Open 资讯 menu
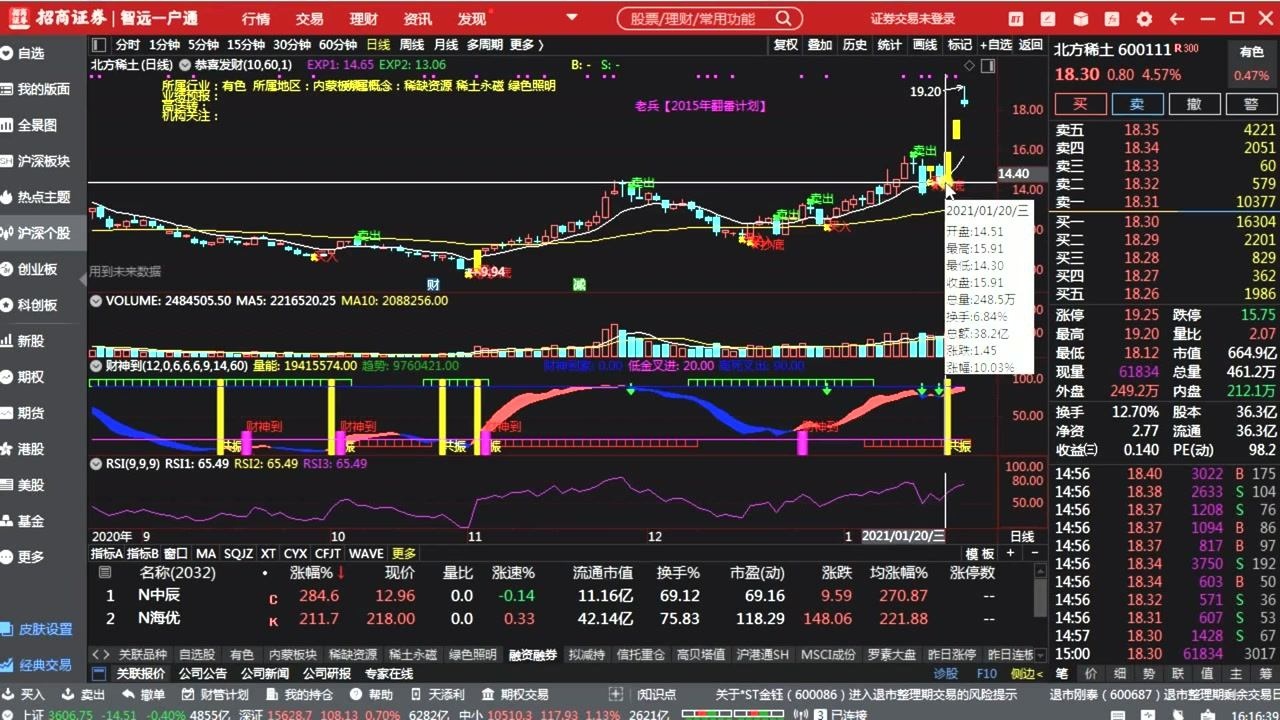Screen dimensions: 1280x720 tap(418, 19)
